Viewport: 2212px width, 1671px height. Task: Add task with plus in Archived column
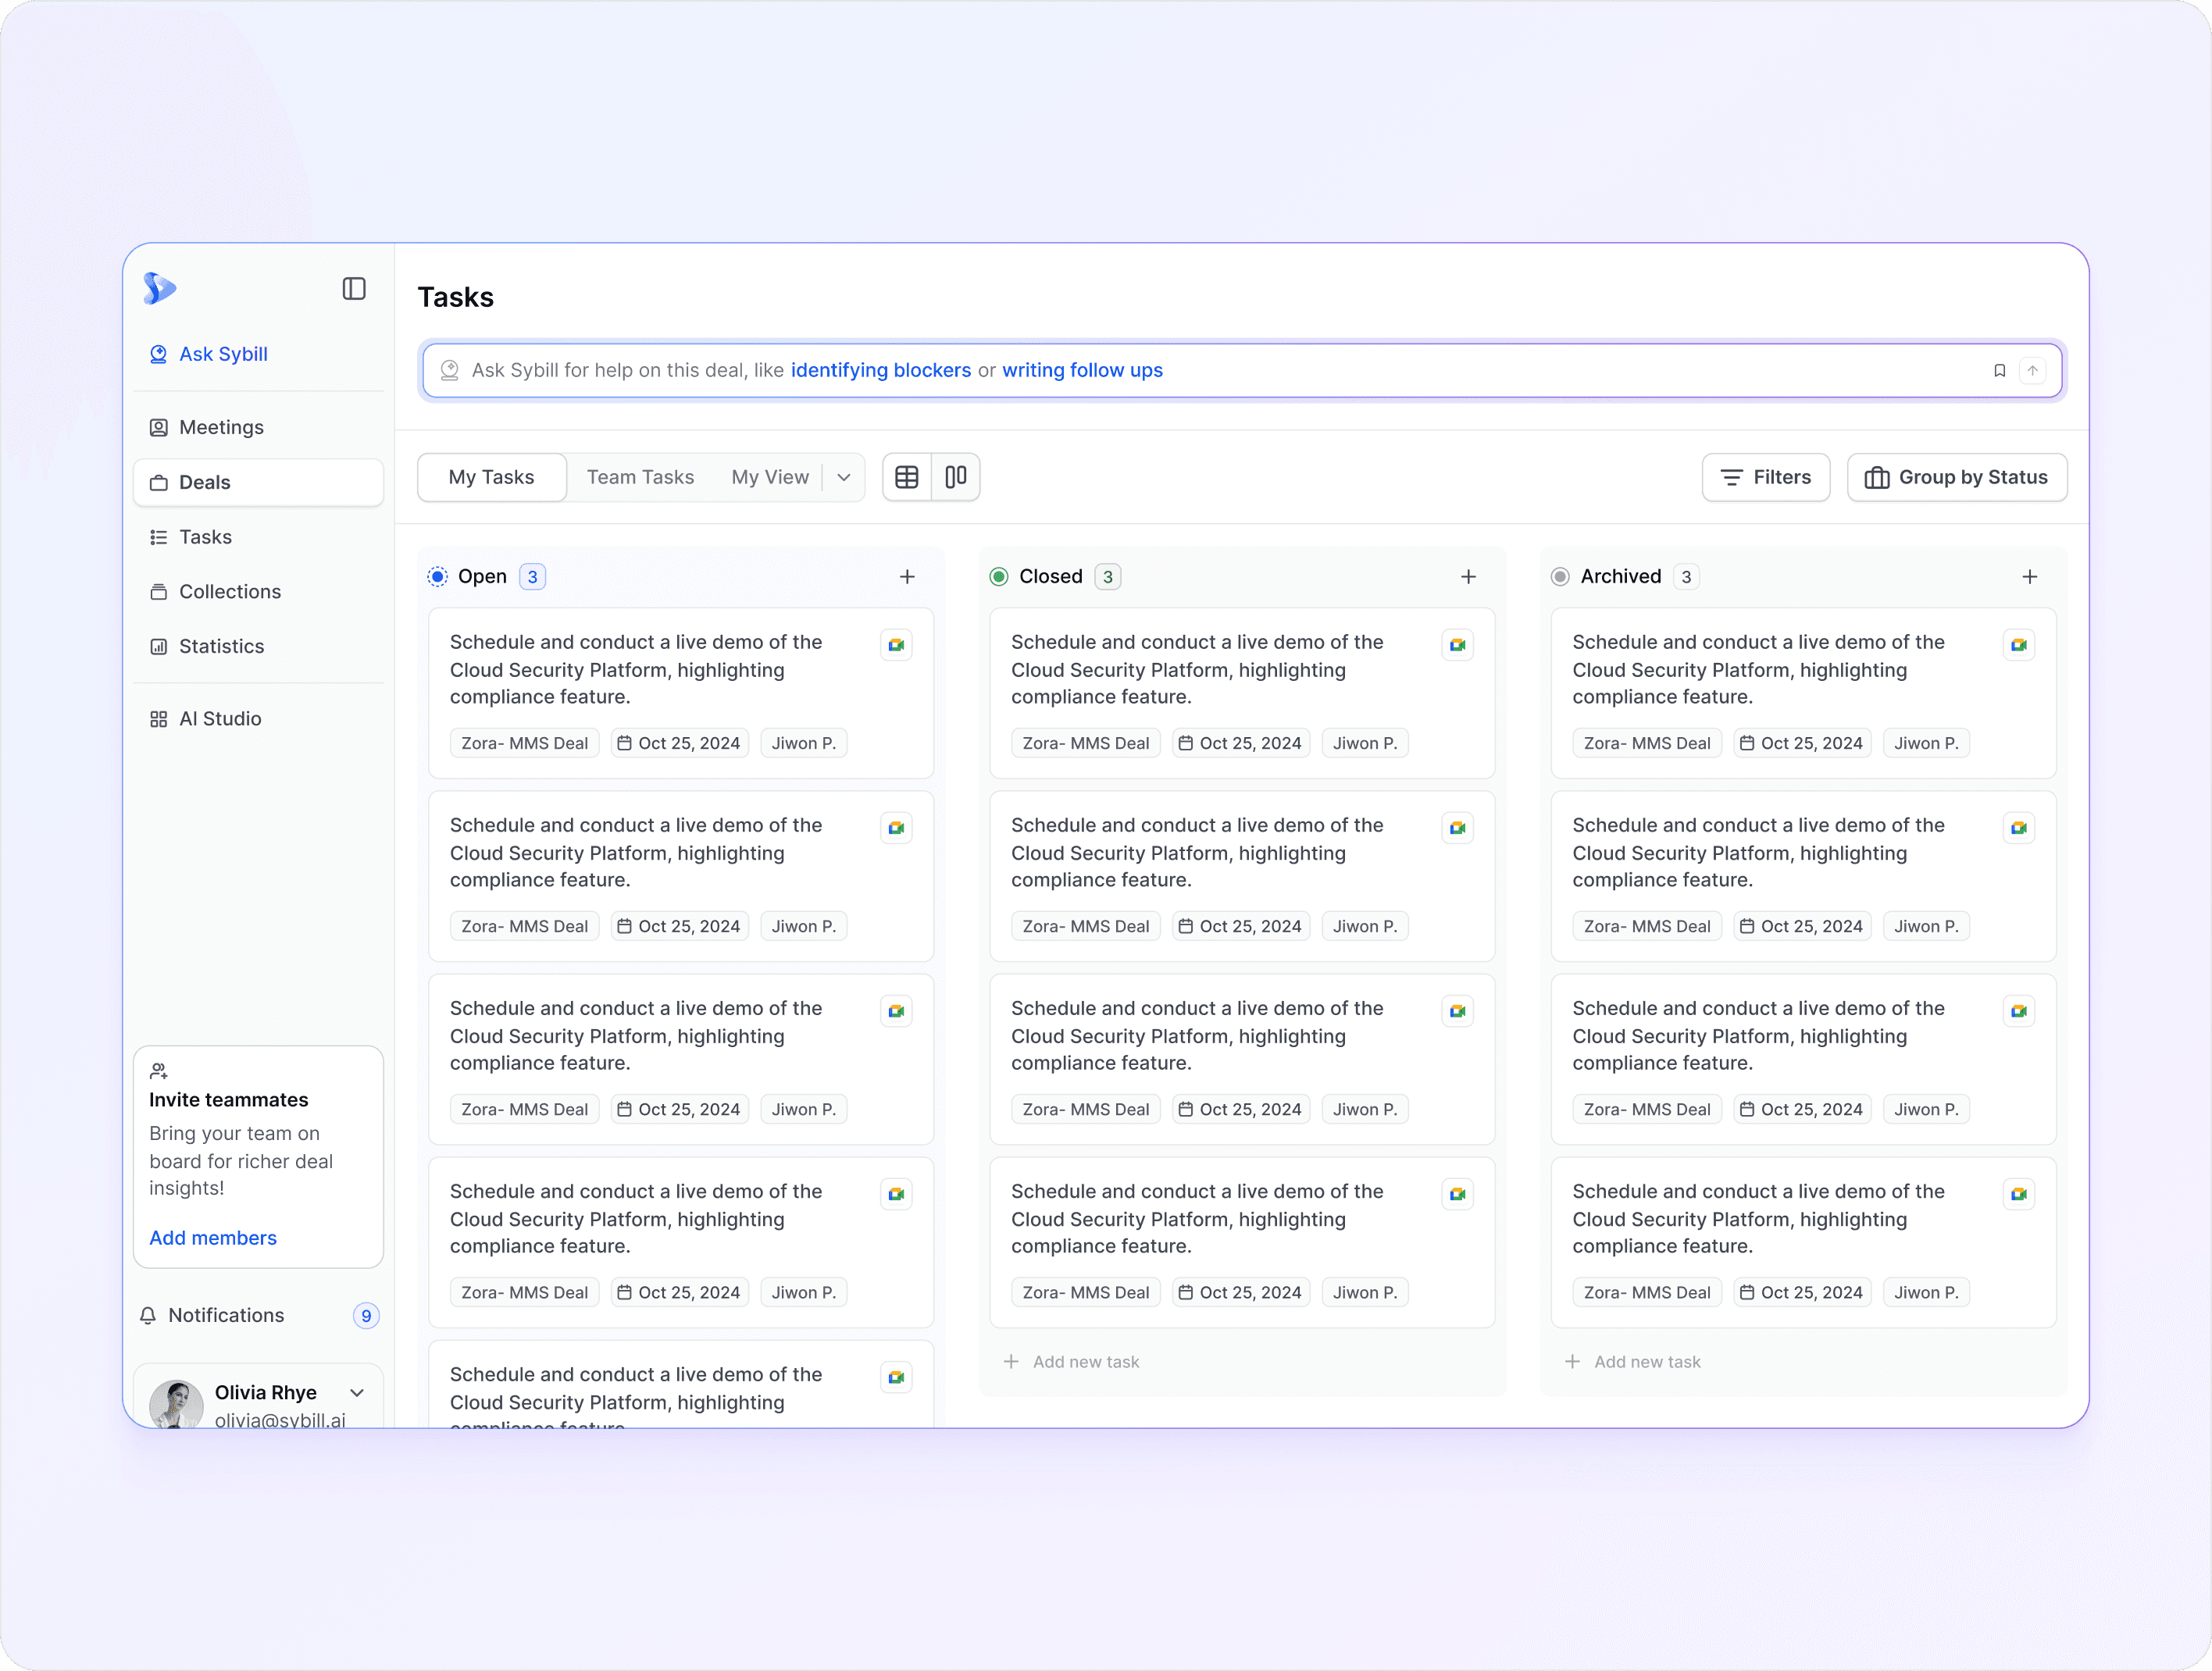(2029, 577)
